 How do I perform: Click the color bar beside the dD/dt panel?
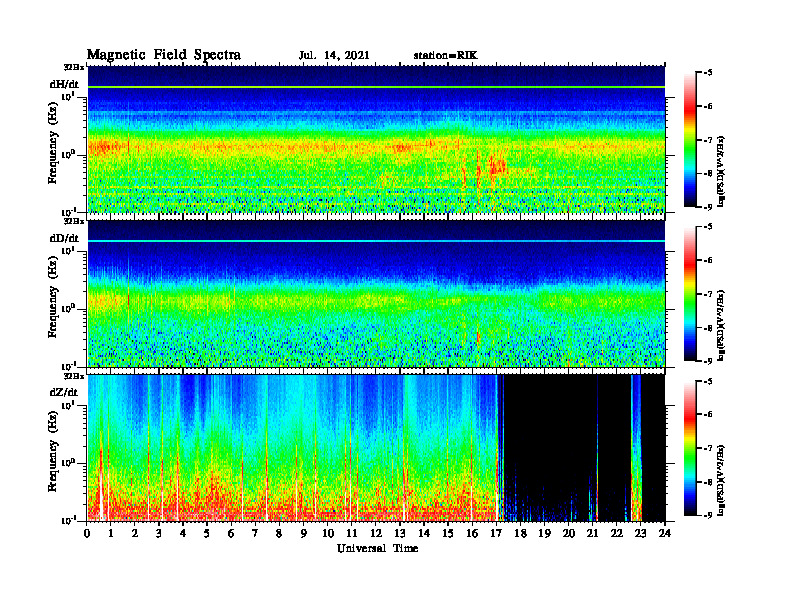point(689,294)
